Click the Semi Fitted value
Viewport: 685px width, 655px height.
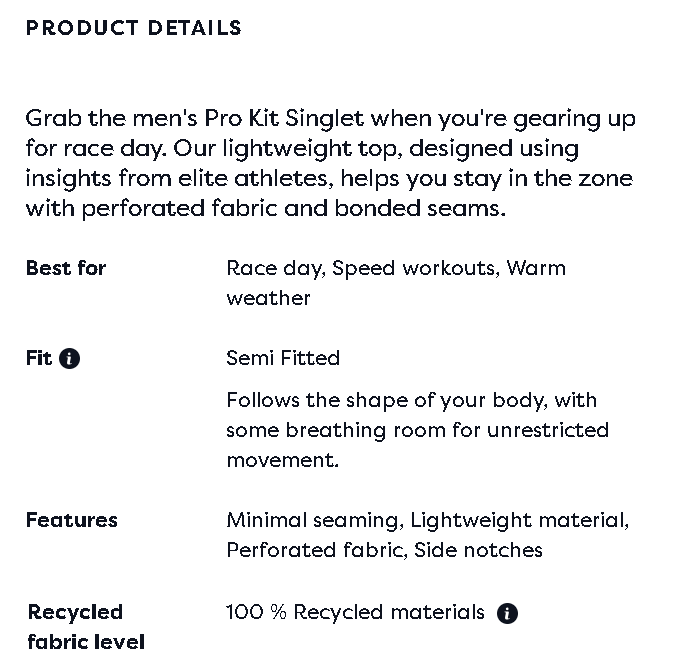pos(283,358)
